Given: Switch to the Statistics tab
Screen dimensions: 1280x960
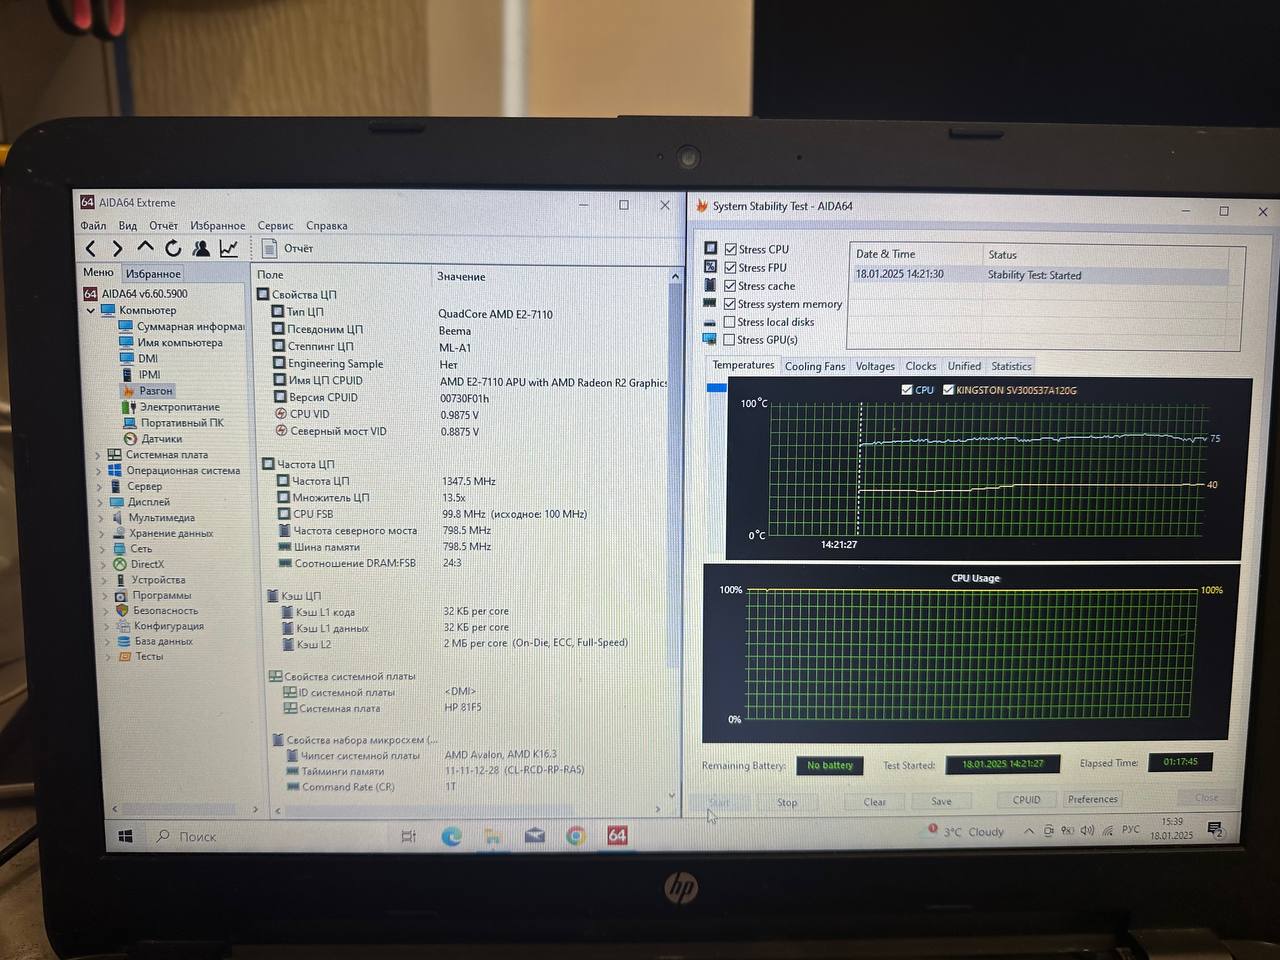Looking at the screenshot, I should (x=1011, y=366).
